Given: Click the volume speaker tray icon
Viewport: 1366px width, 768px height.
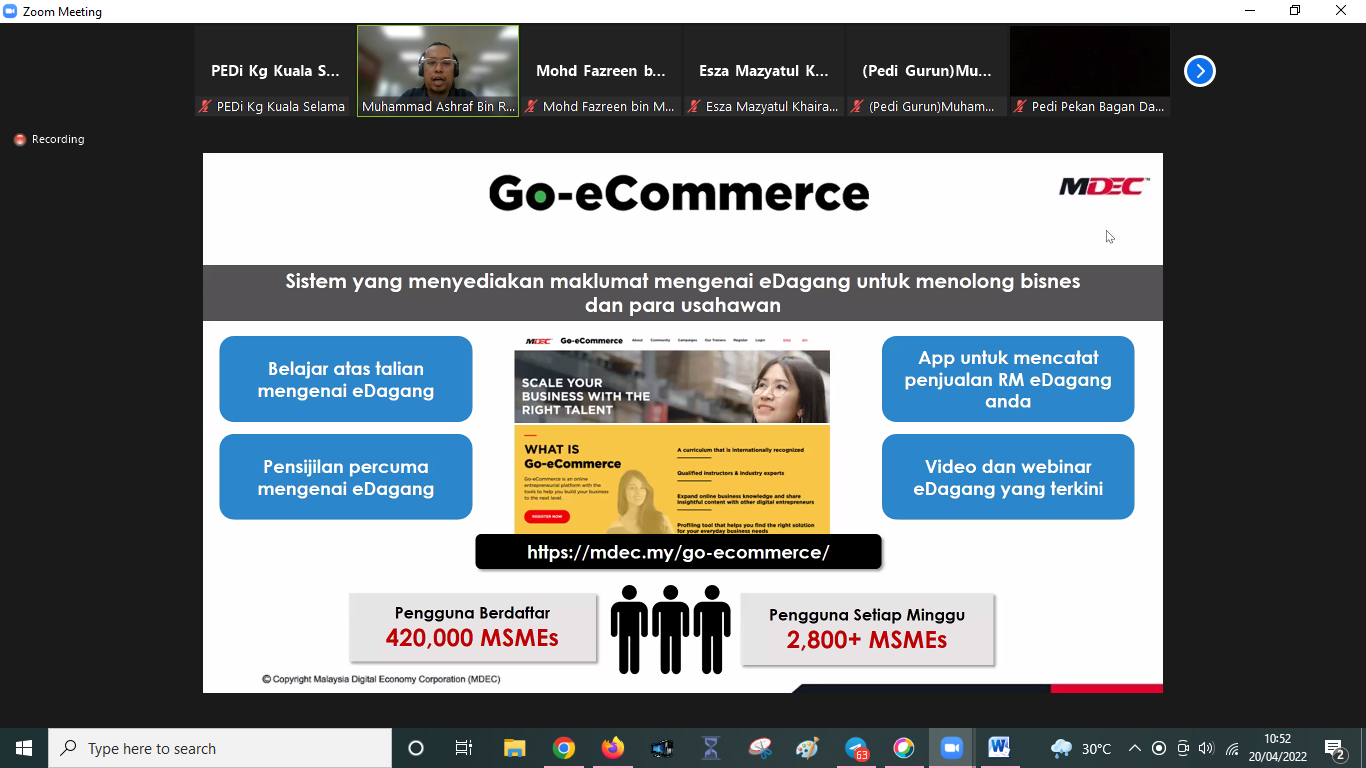Looking at the screenshot, I should tap(1206, 748).
